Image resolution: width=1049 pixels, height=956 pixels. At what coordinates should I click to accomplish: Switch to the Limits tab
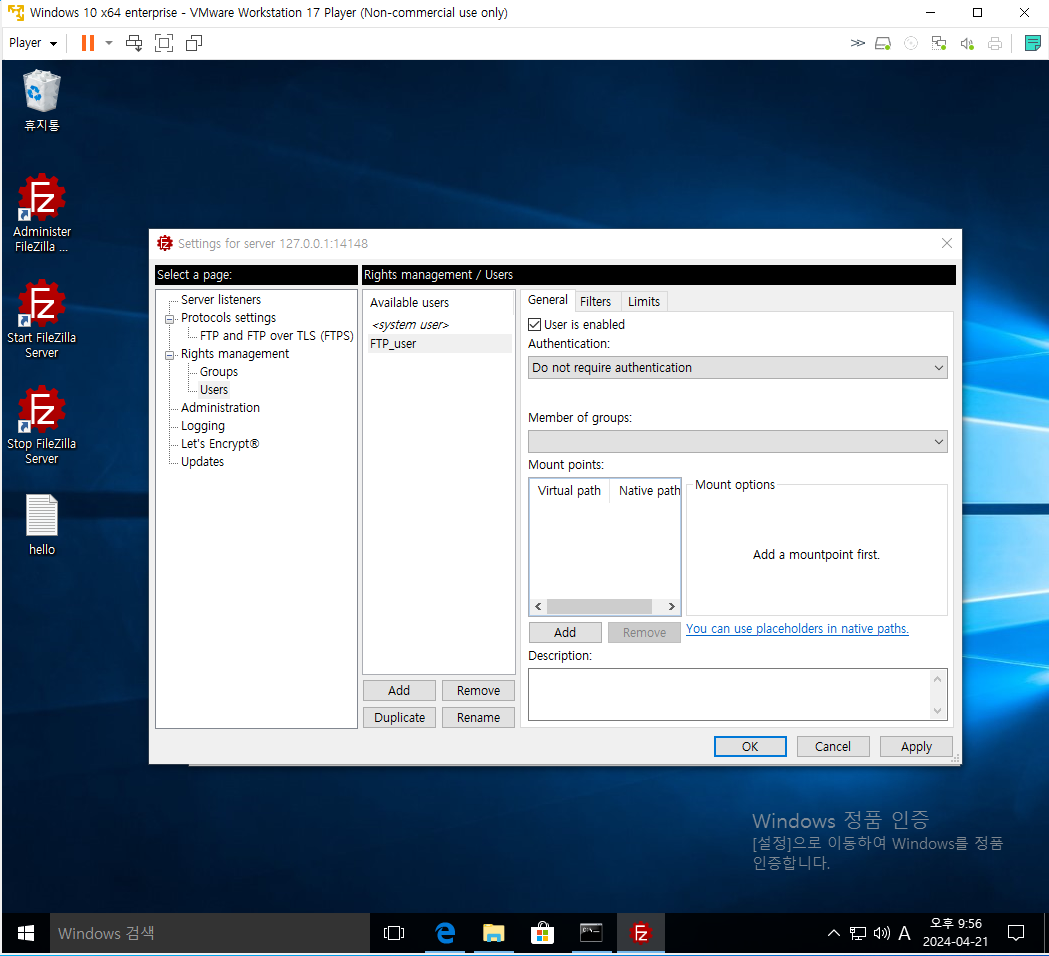(x=644, y=302)
